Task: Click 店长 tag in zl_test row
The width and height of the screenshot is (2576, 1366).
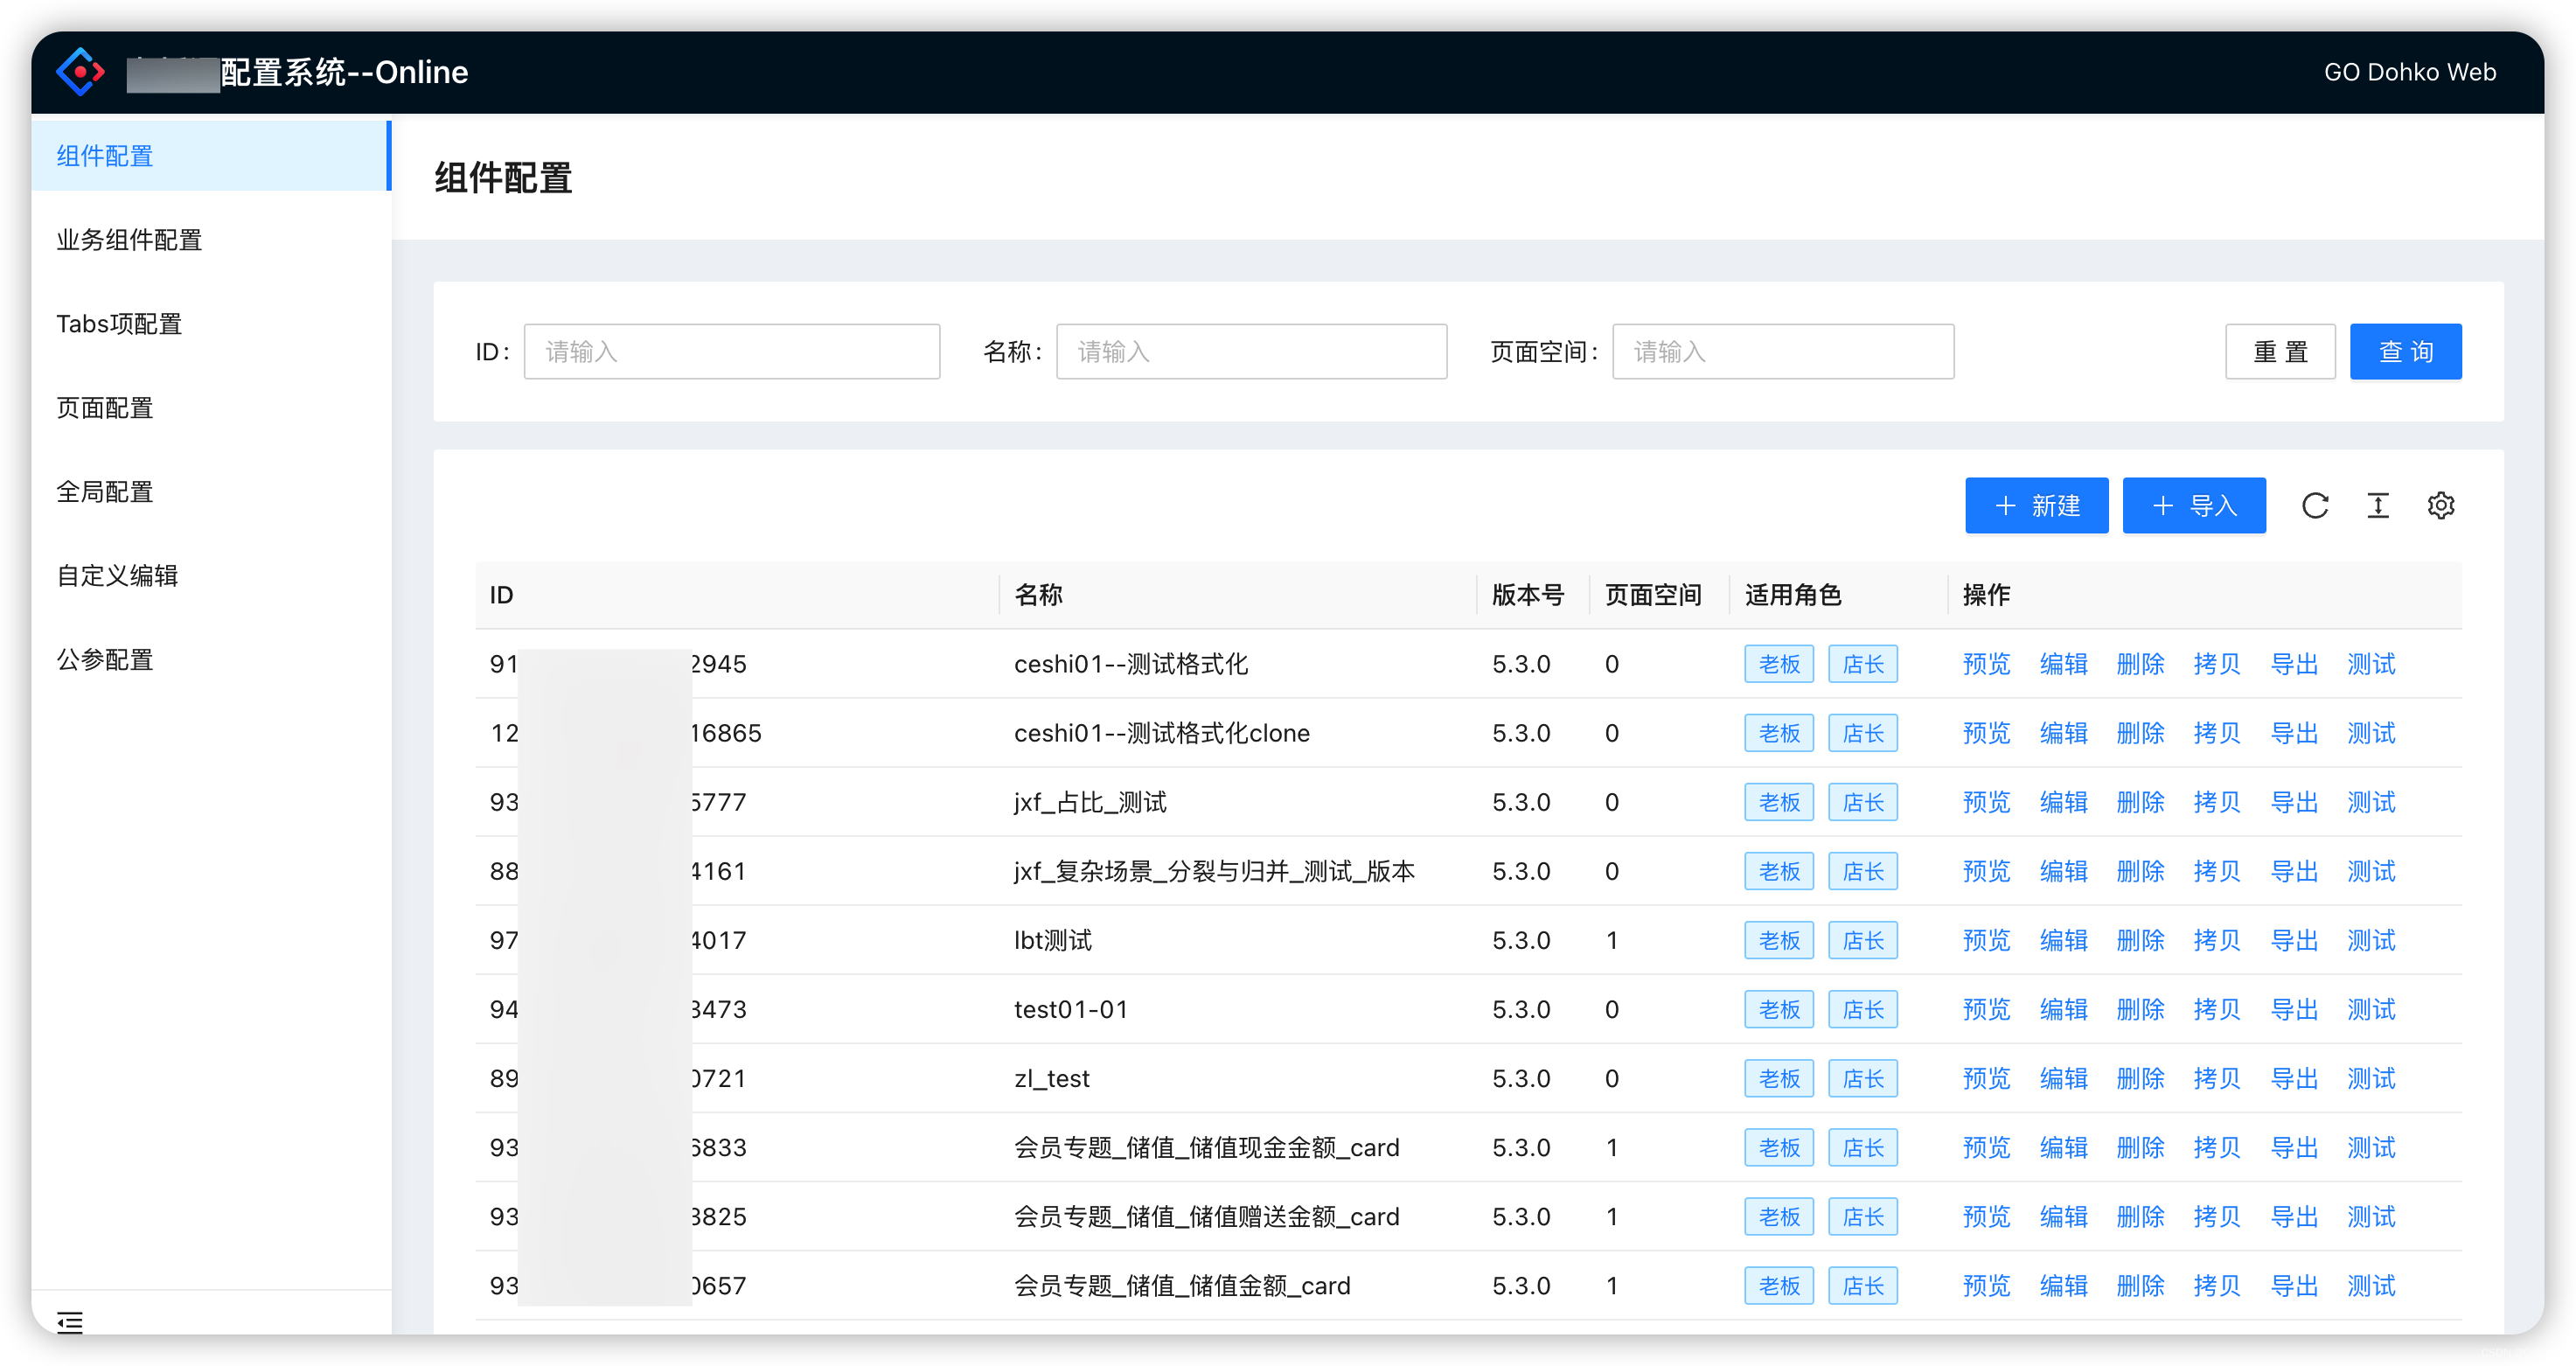Action: coord(1863,1078)
